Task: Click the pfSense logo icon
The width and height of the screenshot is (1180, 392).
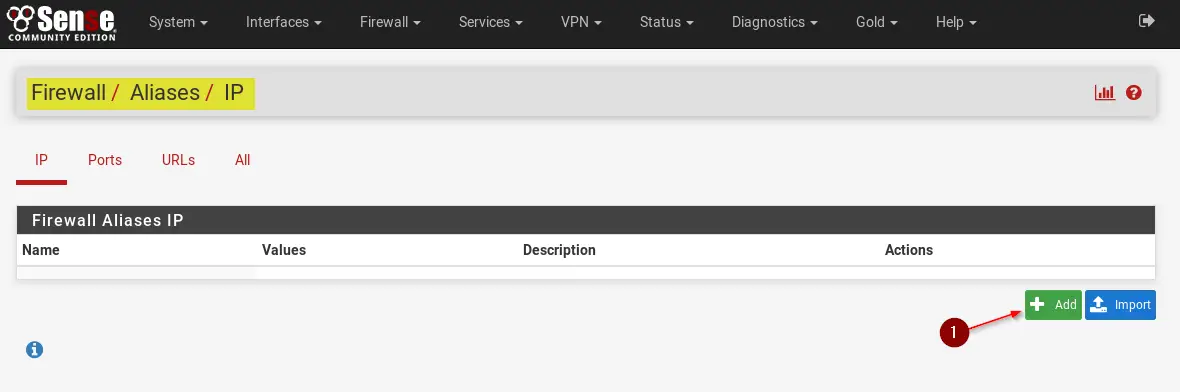Action: click(62, 22)
